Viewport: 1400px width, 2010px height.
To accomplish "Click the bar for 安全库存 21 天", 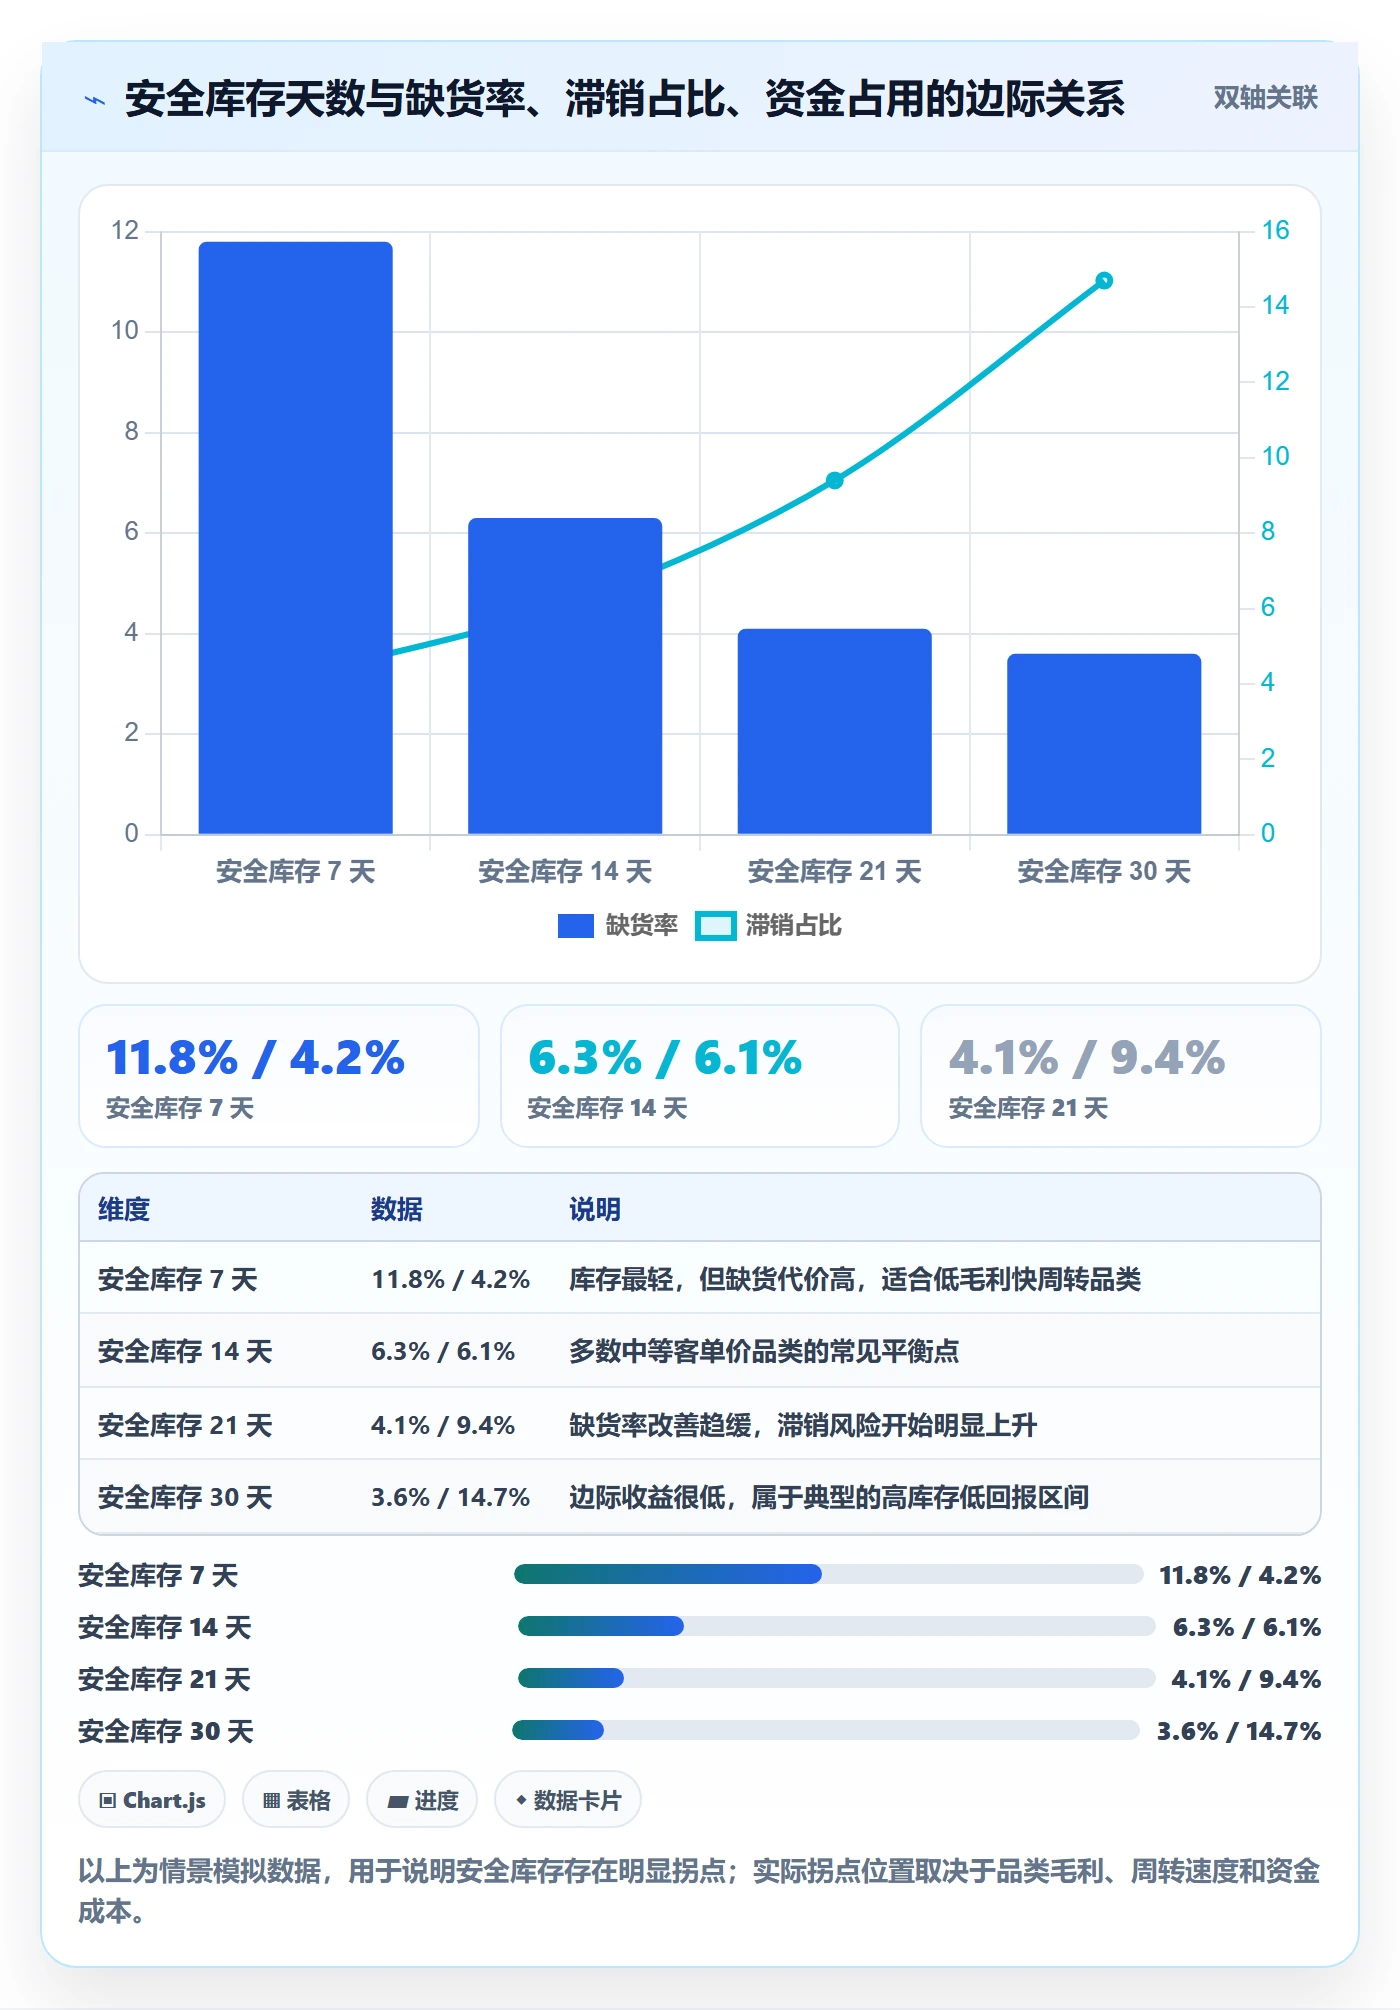I will [x=834, y=731].
